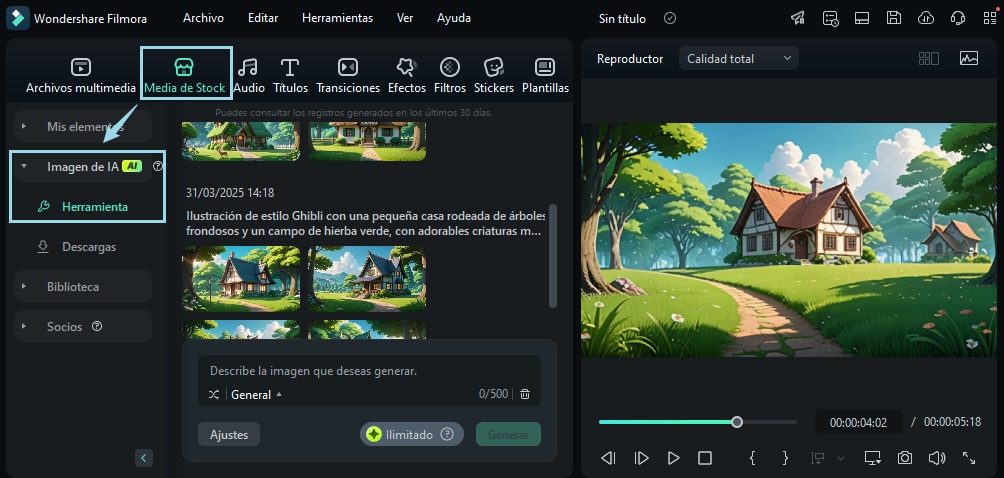The width and height of the screenshot is (1004, 478).
Task: Set mark in with left brace
Action: [753, 458]
